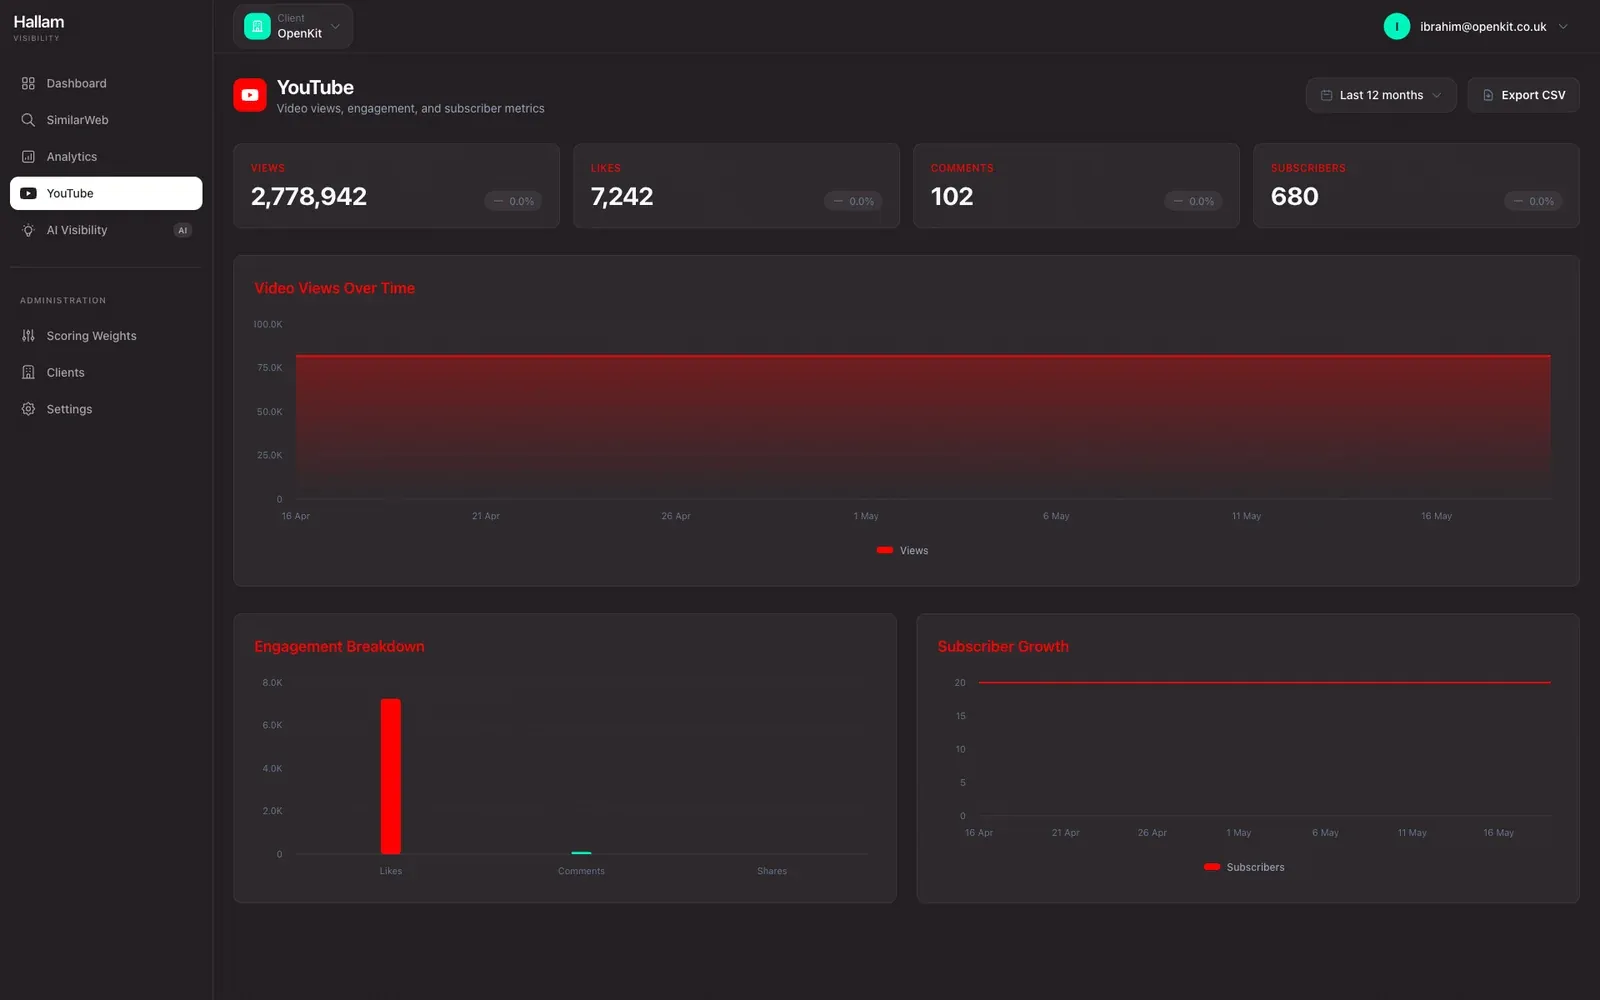This screenshot has height=1000, width=1600.
Task: Click the AI Visibility lightbulb icon
Action: (x=28, y=230)
